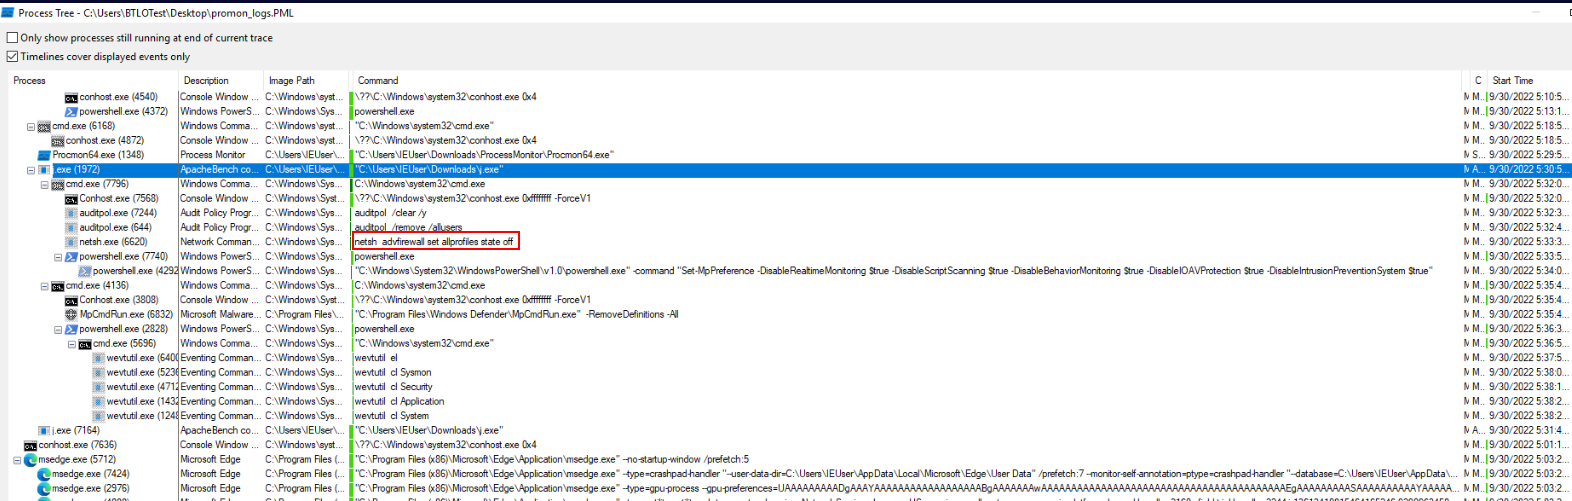Select the 'wevtutil cl Security' command cell

point(394,387)
